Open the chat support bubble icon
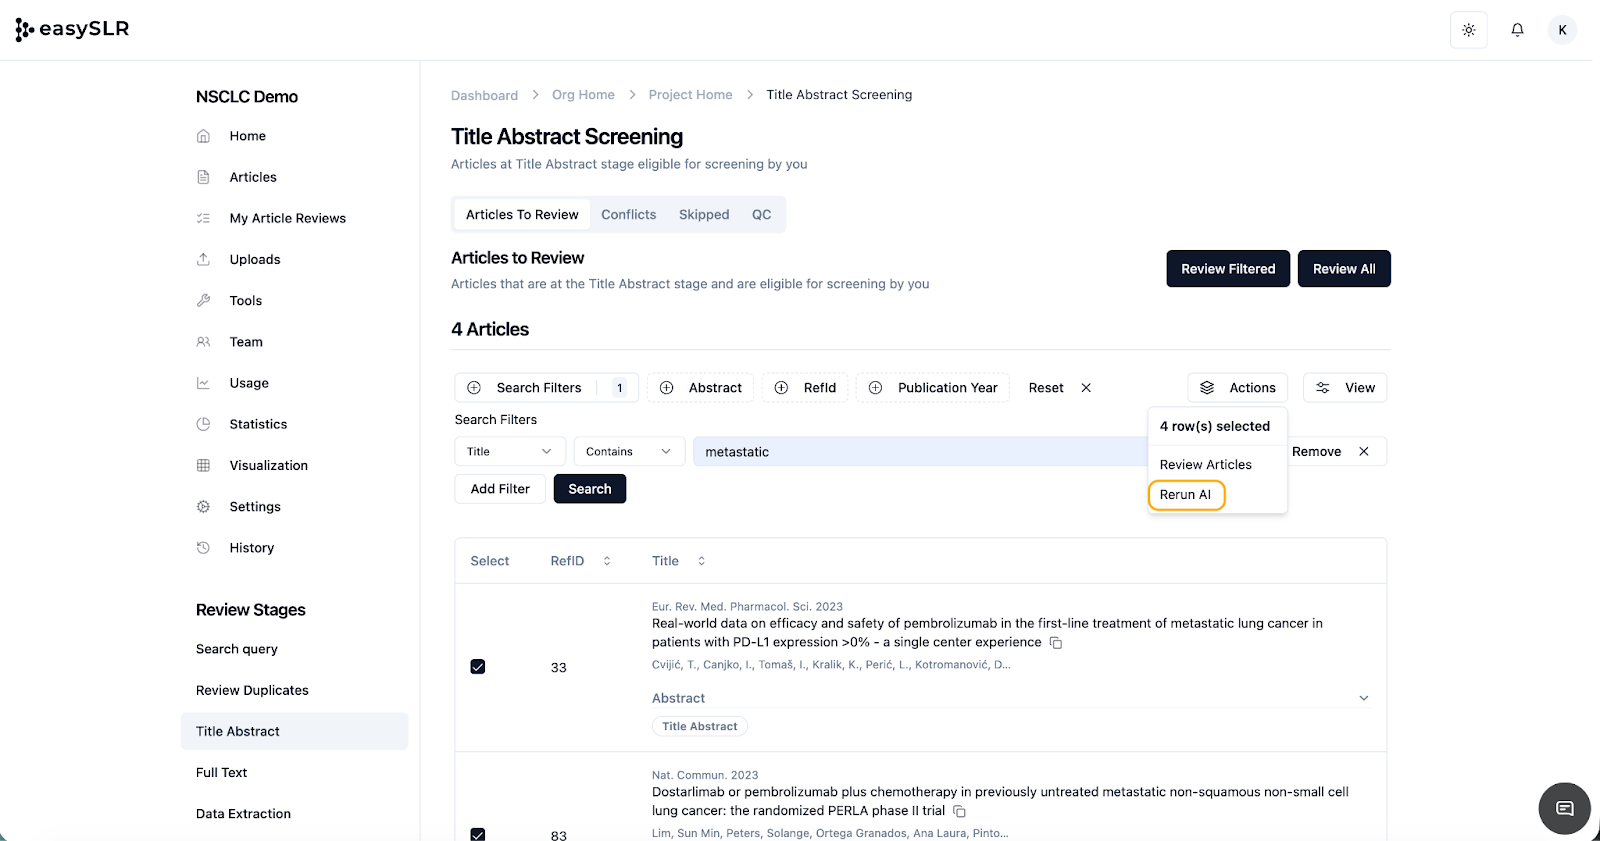This screenshot has height=841, width=1600. click(1564, 808)
